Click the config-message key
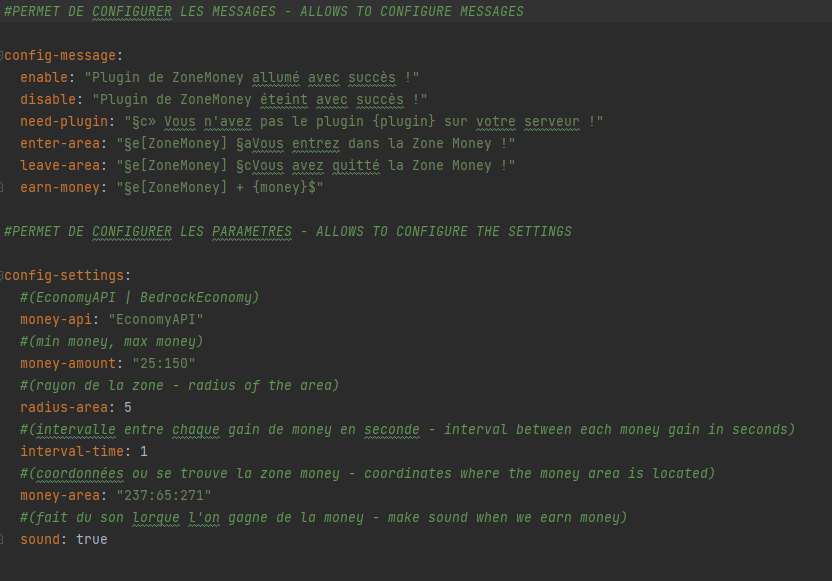This screenshot has width=832, height=581. pyautogui.click(x=62, y=55)
